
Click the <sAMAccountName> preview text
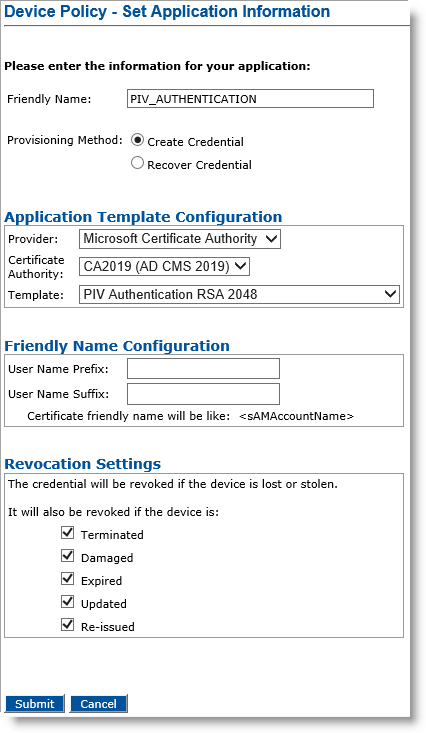pyautogui.click(x=296, y=416)
